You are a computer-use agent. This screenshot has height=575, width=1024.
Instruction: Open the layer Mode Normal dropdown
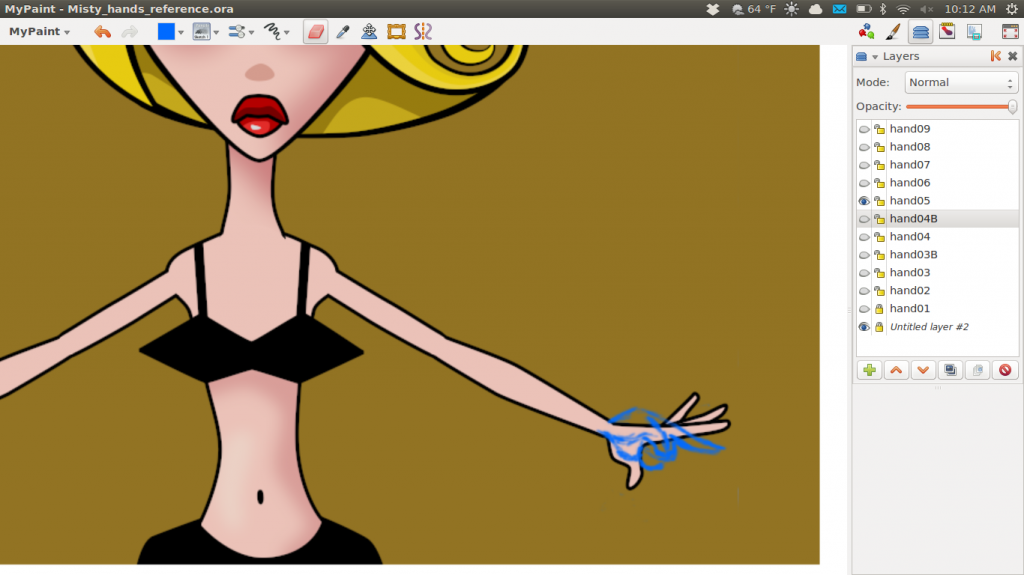pyautogui.click(x=961, y=82)
